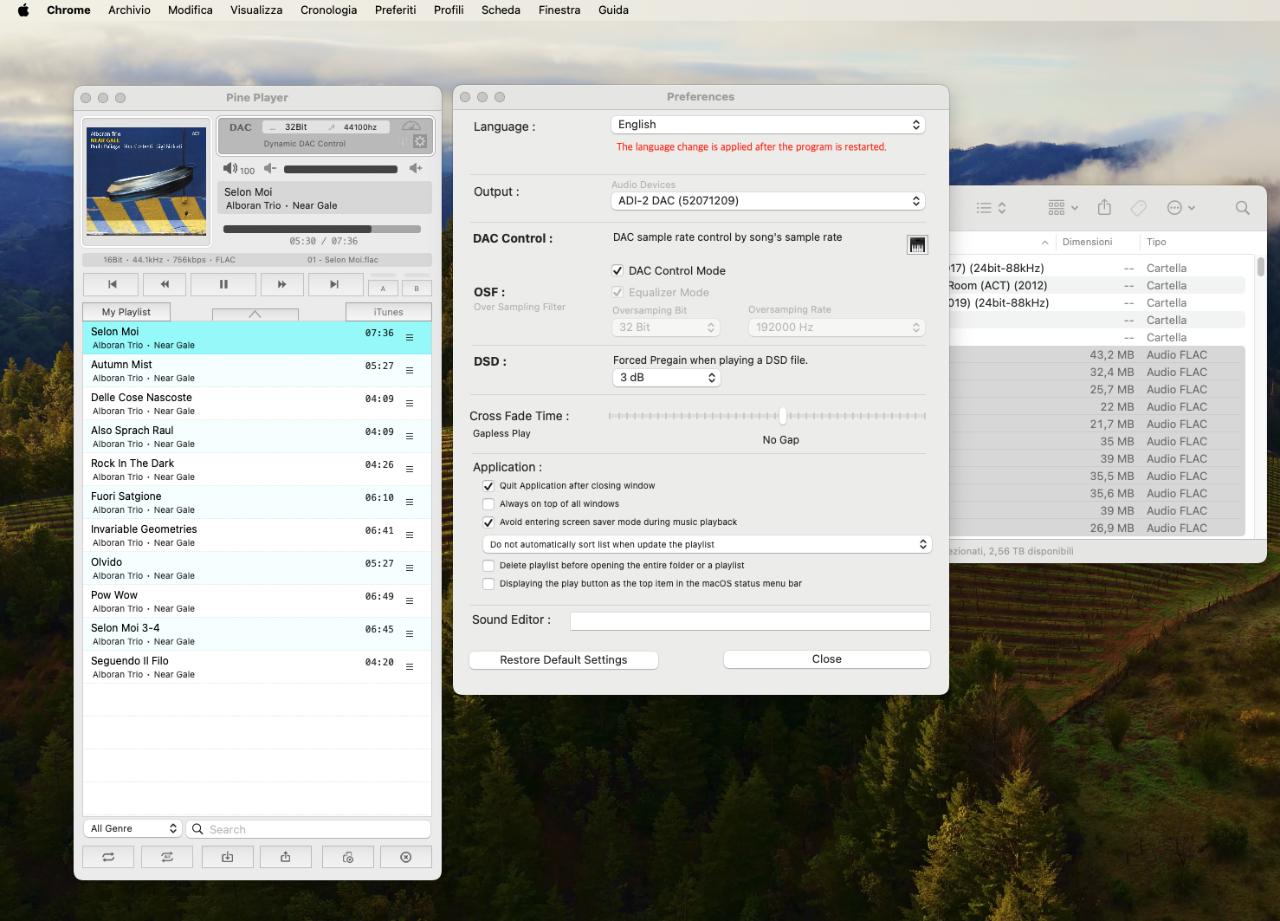Open DAC settings gear icon
The height and width of the screenshot is (921, 1280).
[x=420, y=142]
